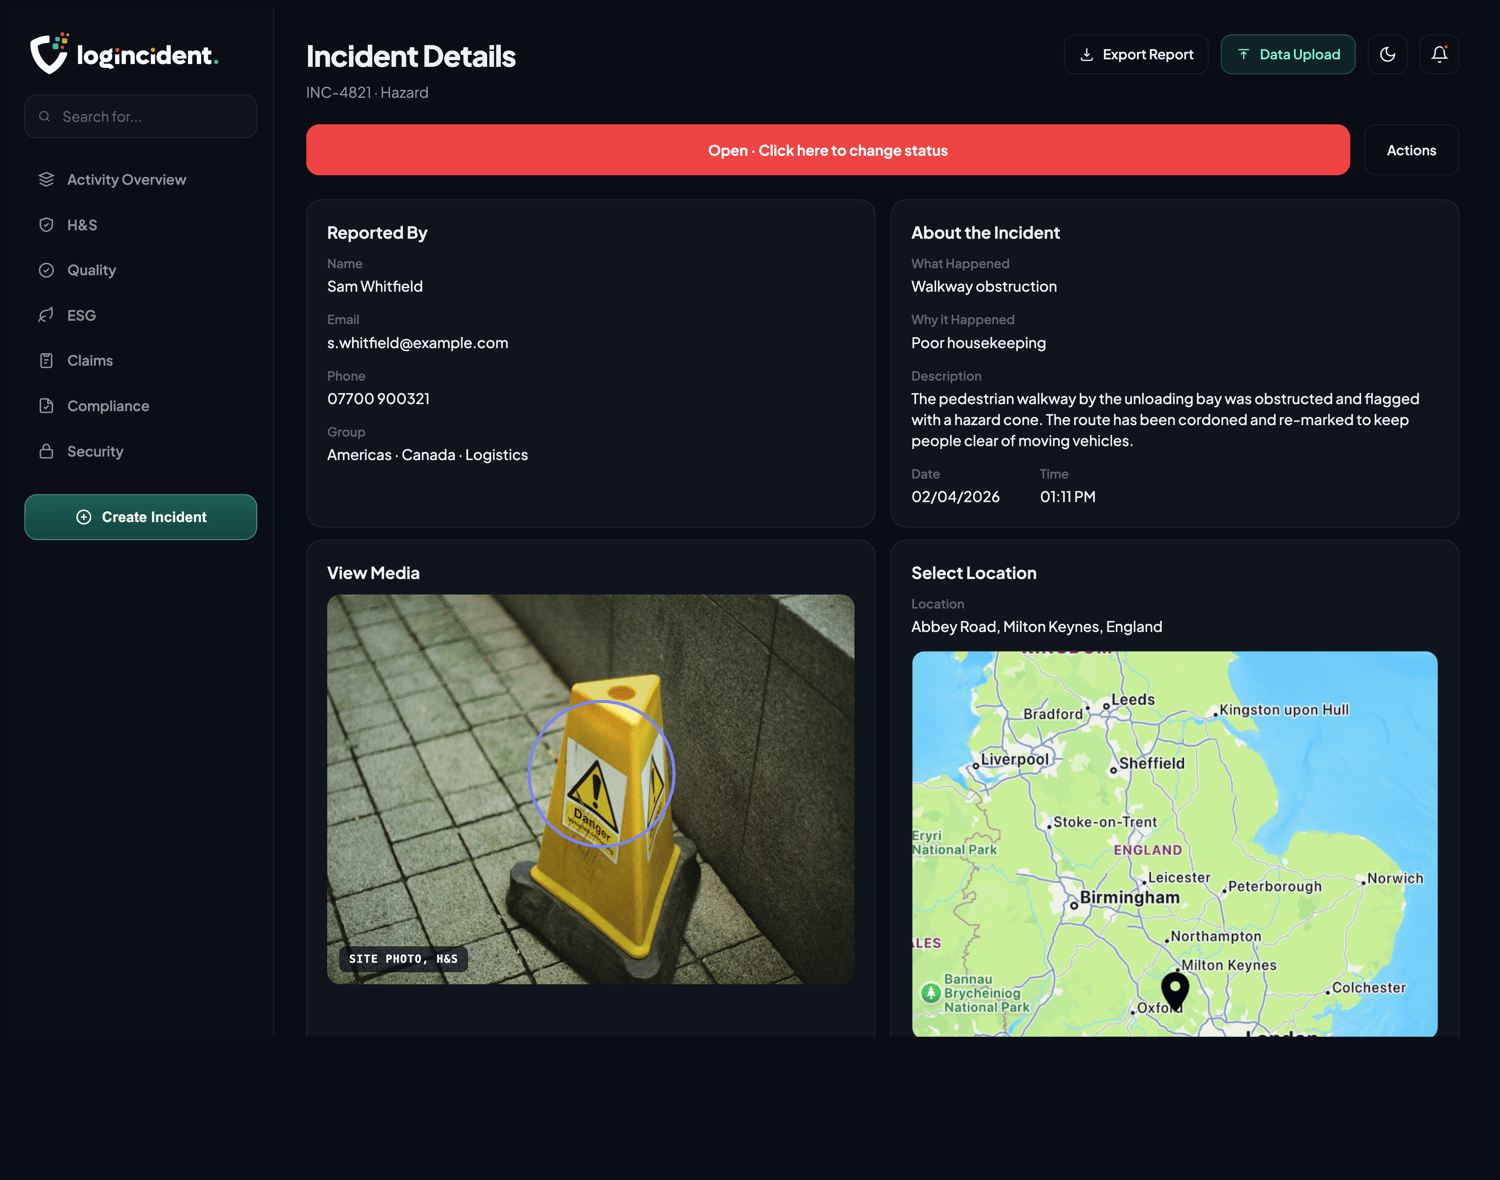Image resolution: width=1500 pixels, height=1180 pixels.
Task: Open the Claims section
Action: (141, 361)
